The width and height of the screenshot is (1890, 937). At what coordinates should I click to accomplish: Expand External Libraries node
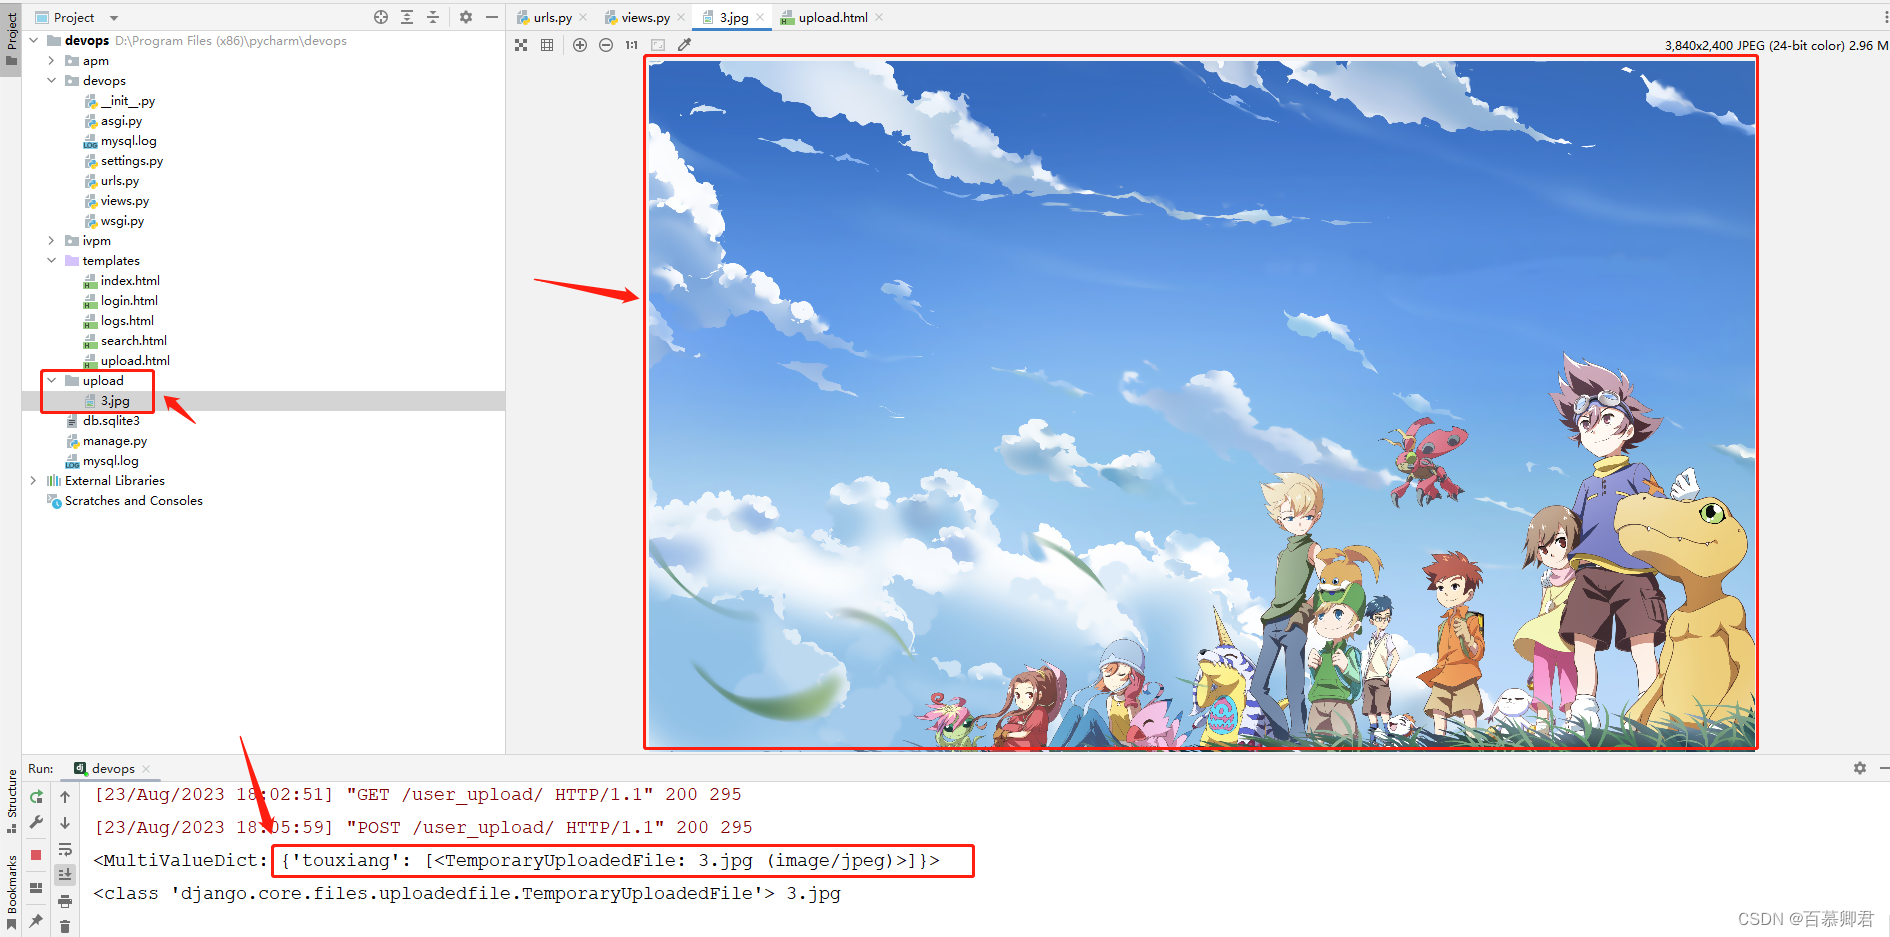point(34,481)
